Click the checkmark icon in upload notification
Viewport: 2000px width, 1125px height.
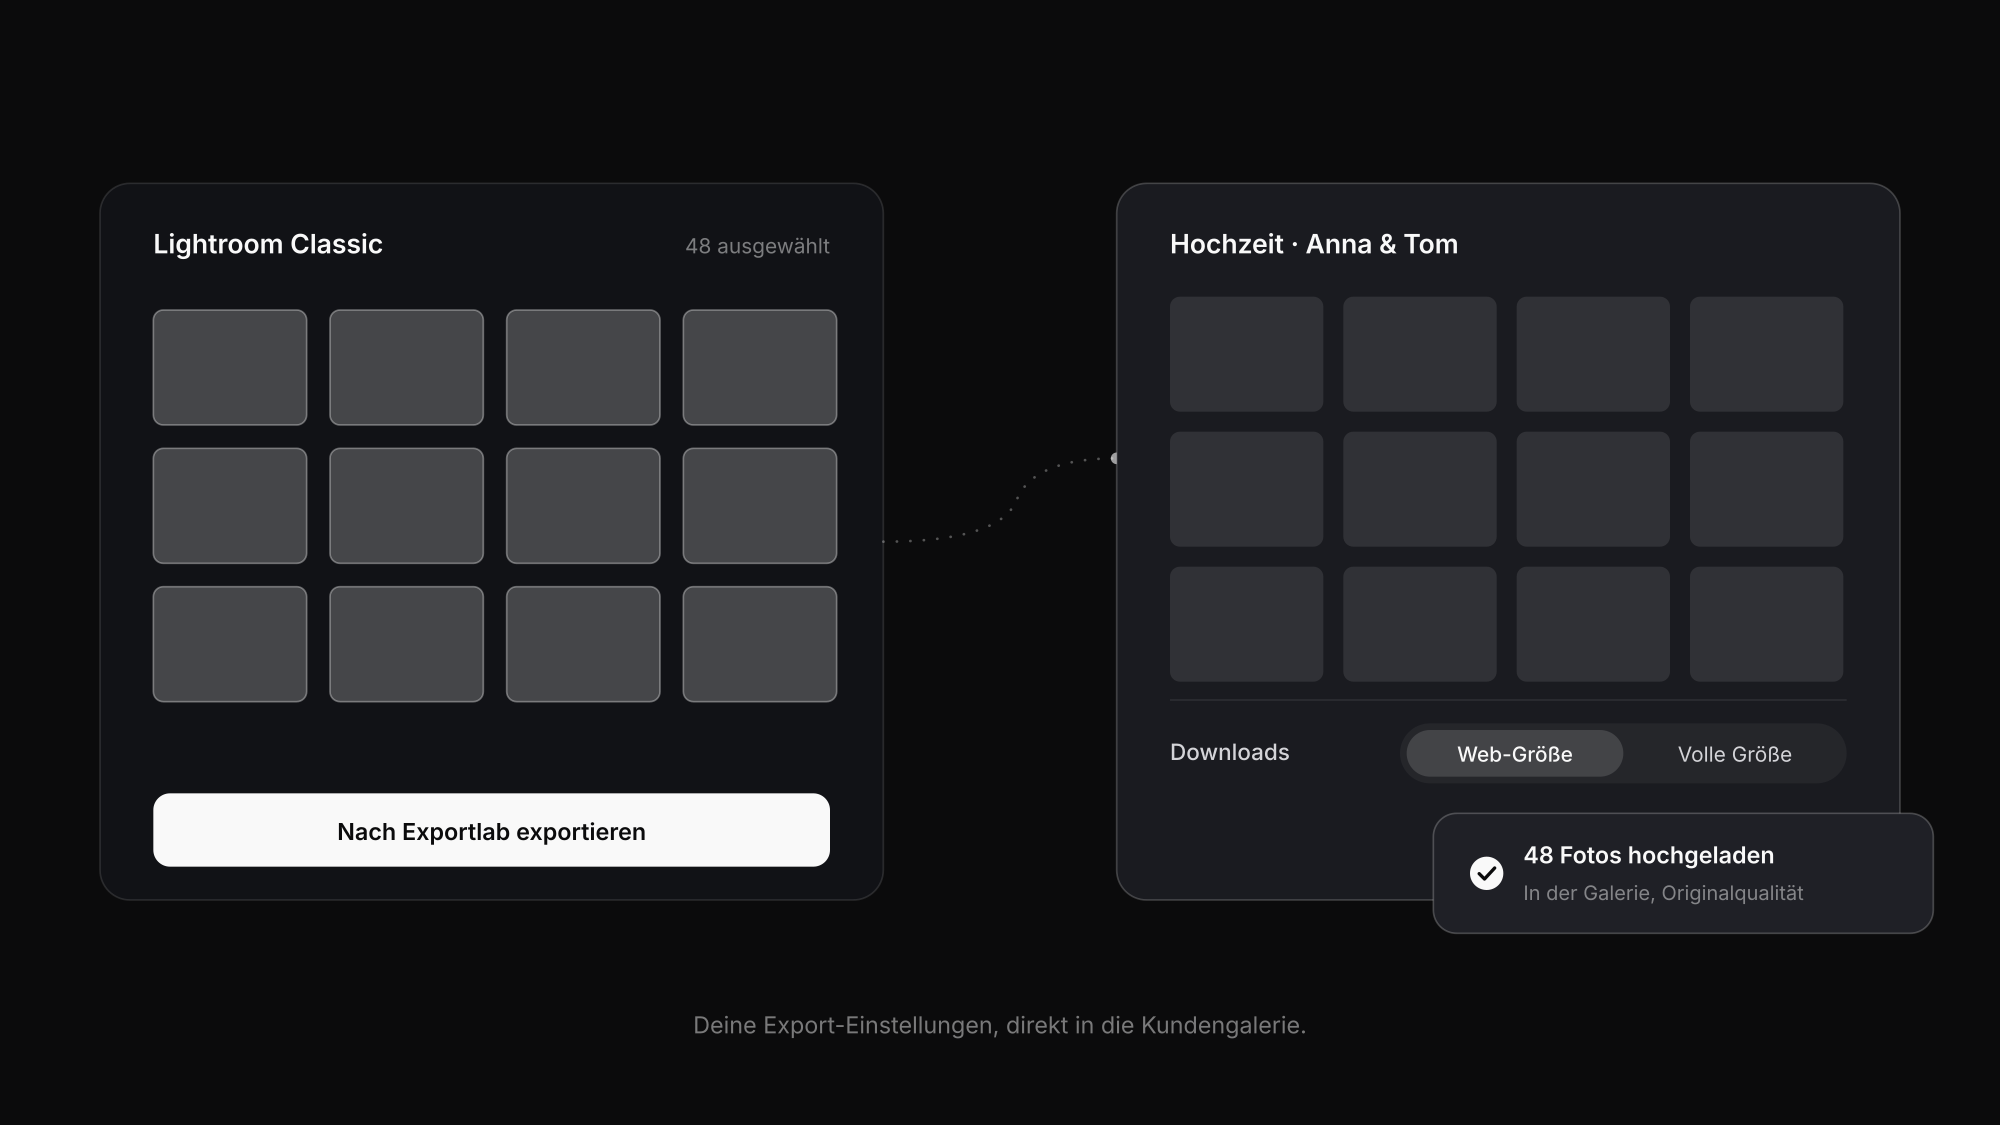(x=1486, y=873)
